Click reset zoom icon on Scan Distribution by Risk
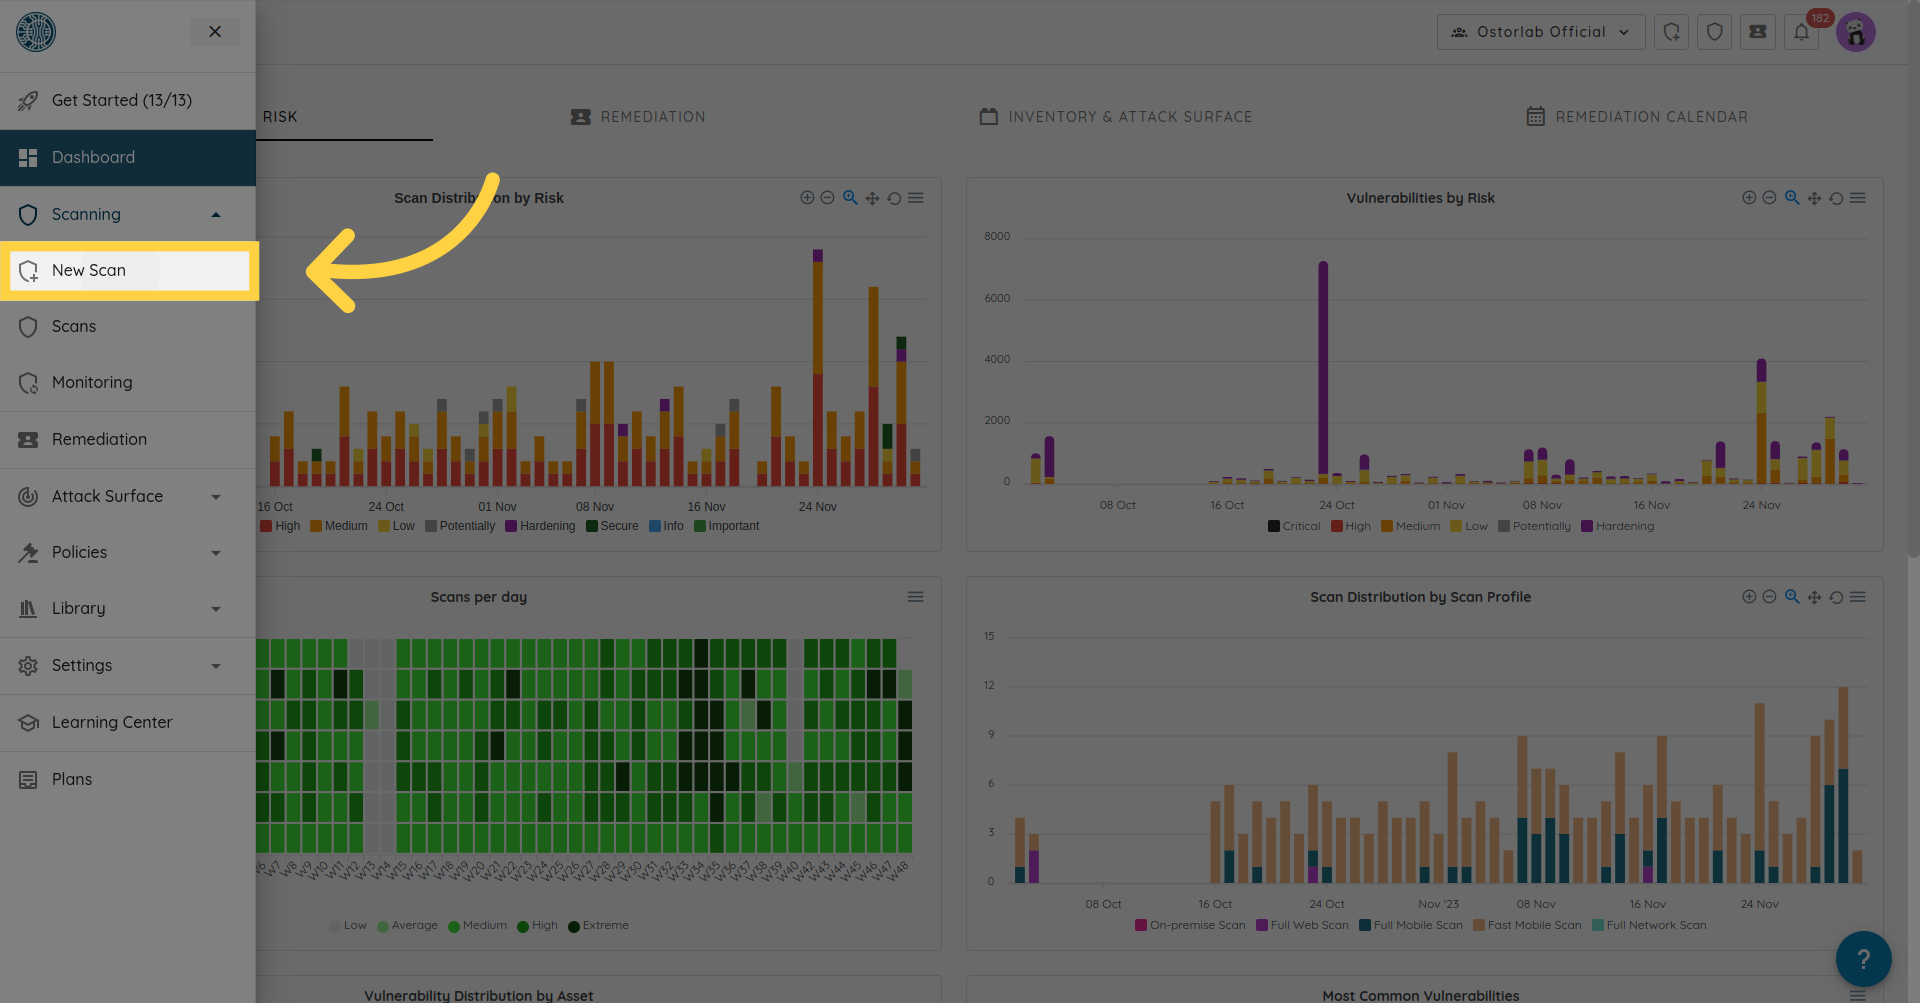This screenshot has height=1003, width=1920. pos(894,198)
